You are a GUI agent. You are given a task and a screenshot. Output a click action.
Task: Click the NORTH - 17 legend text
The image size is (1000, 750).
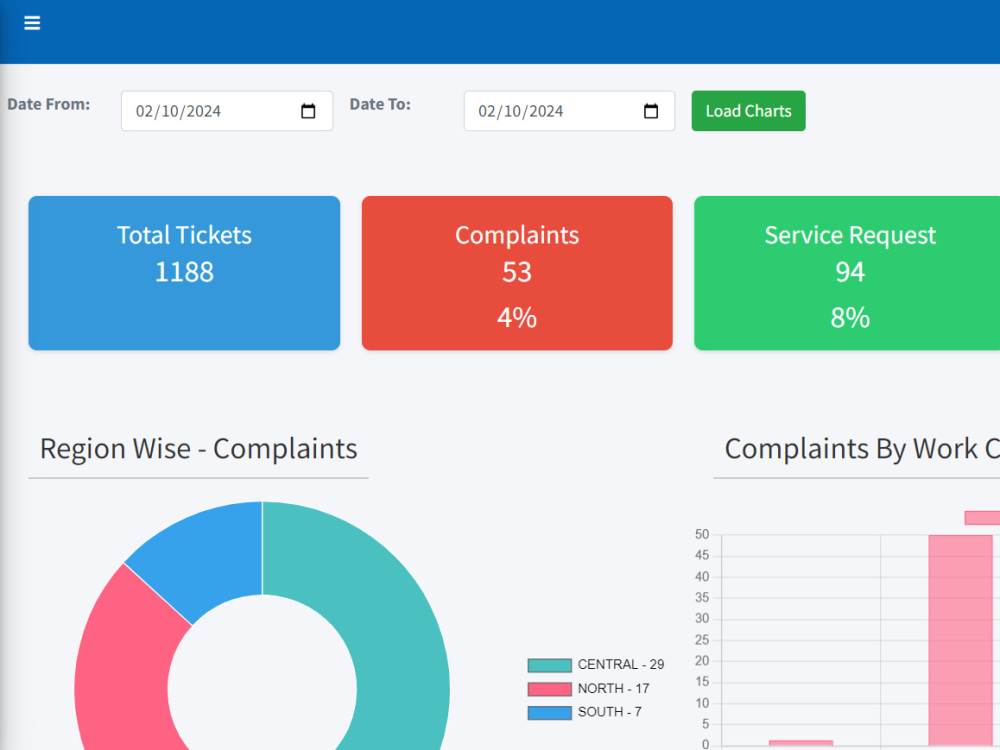(614, 689)
